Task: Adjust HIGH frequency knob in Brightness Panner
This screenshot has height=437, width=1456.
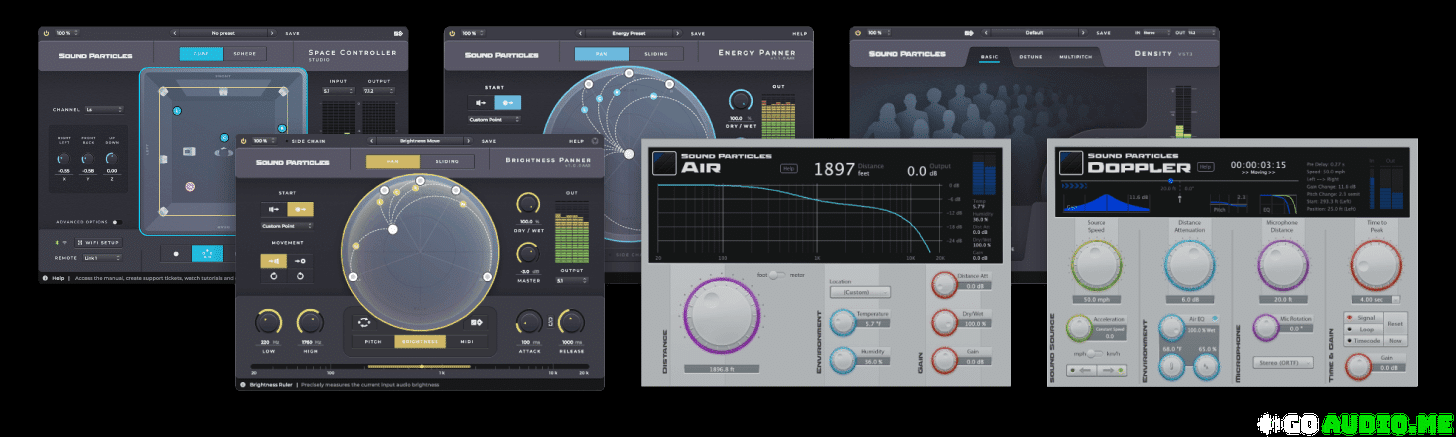Action: 310,322
